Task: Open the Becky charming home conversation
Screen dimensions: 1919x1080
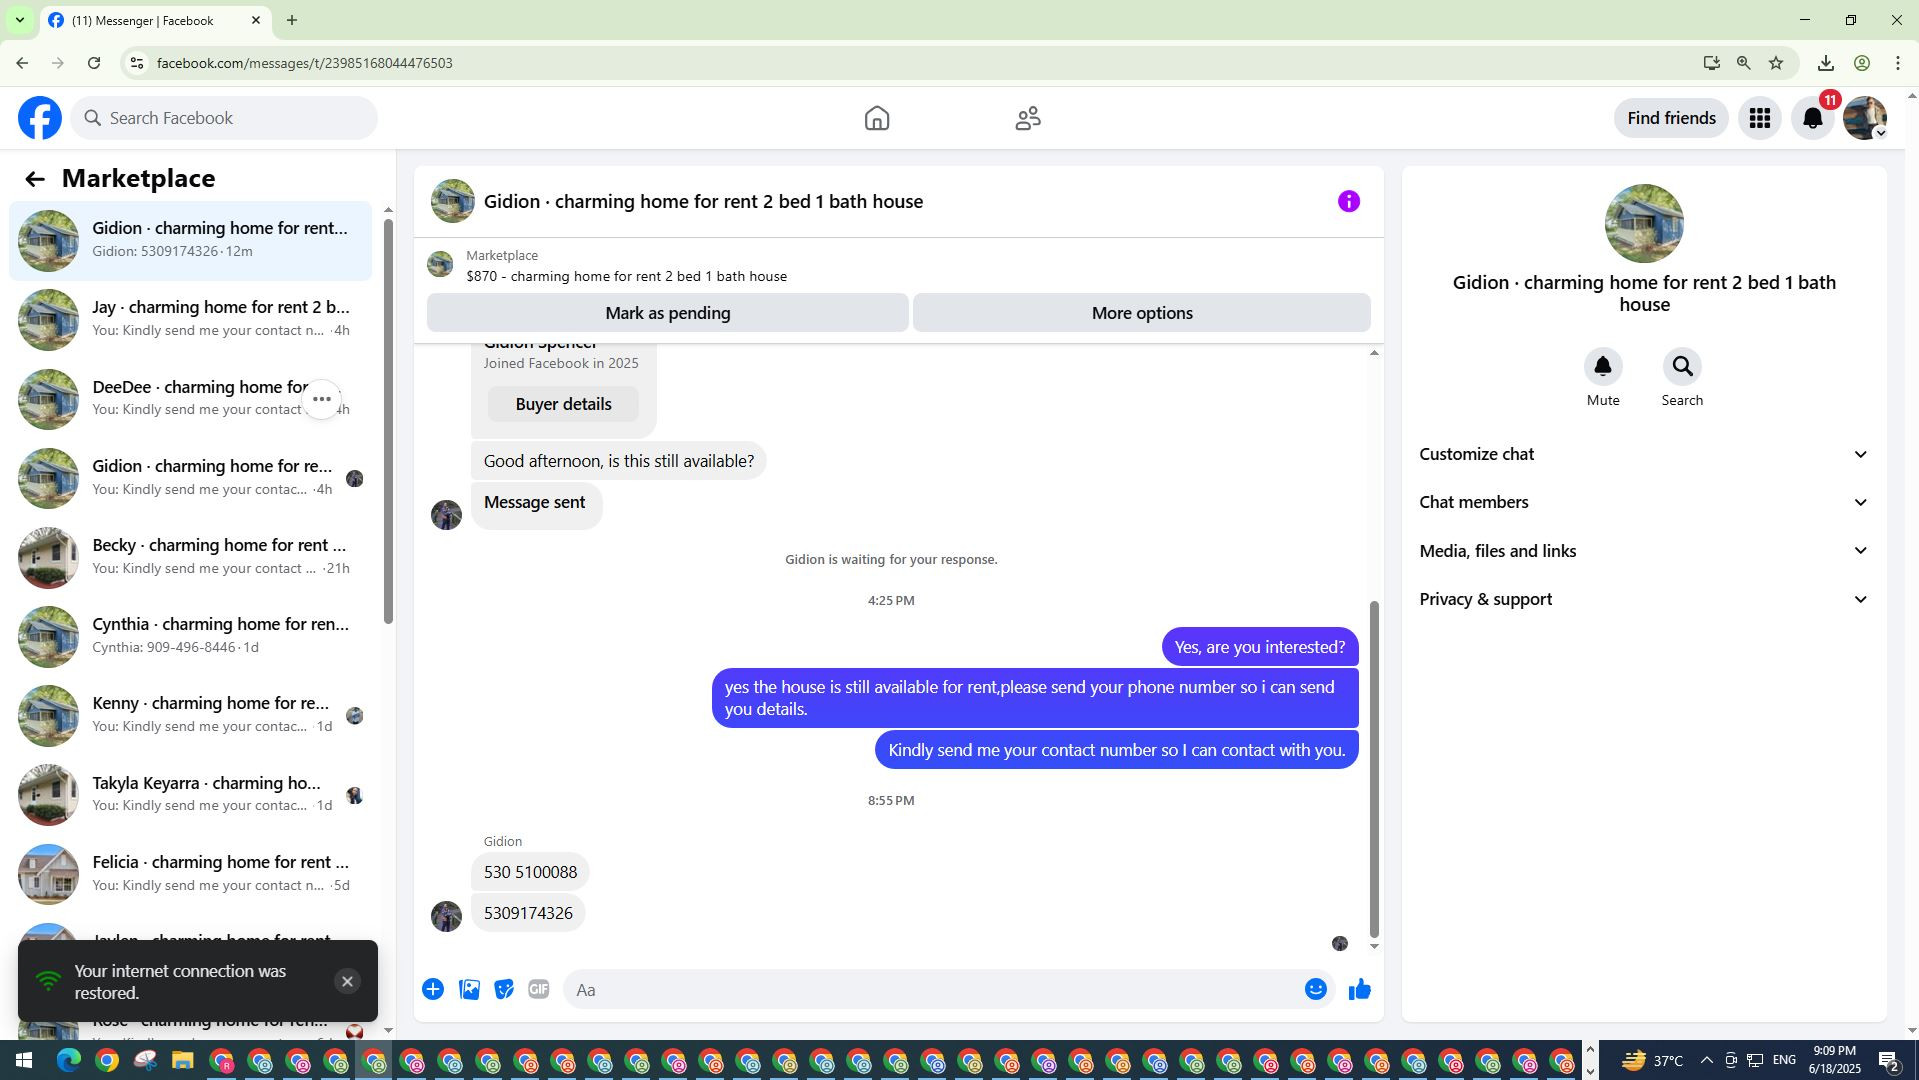Action: (x=190, y=558)
